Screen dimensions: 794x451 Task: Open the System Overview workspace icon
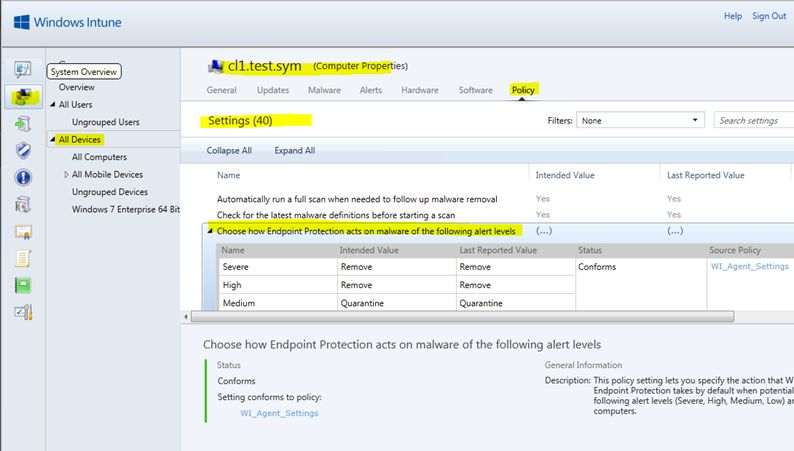click(x=23, y=69)
